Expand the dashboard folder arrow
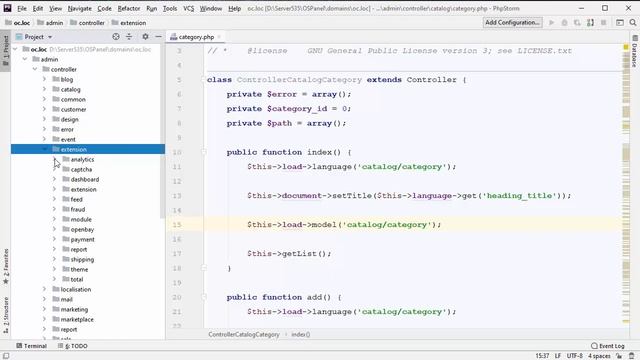The image size is (640, 360). 54,179
